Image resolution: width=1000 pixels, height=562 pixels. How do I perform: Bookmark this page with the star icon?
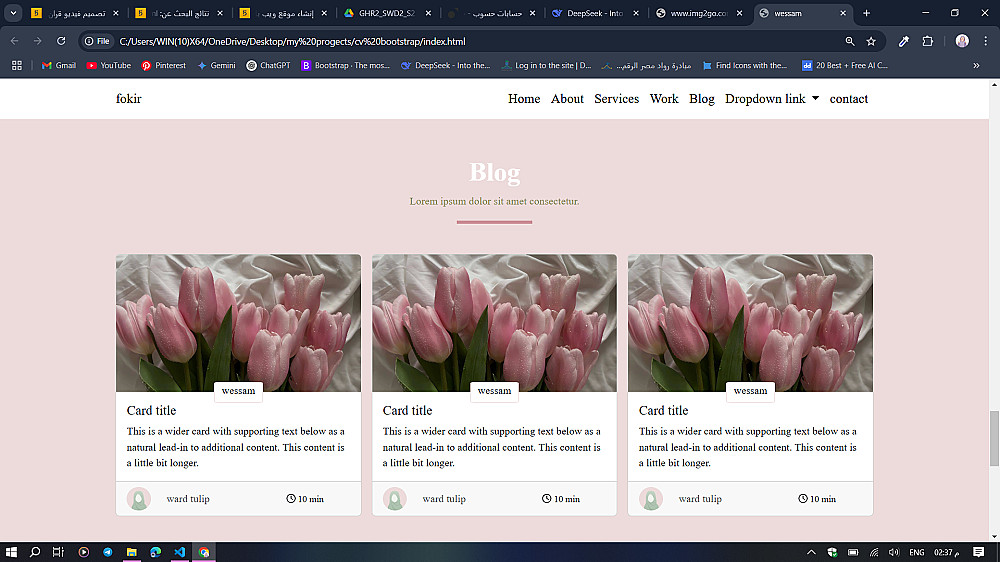pyautogui.click(x=871, y=41)
